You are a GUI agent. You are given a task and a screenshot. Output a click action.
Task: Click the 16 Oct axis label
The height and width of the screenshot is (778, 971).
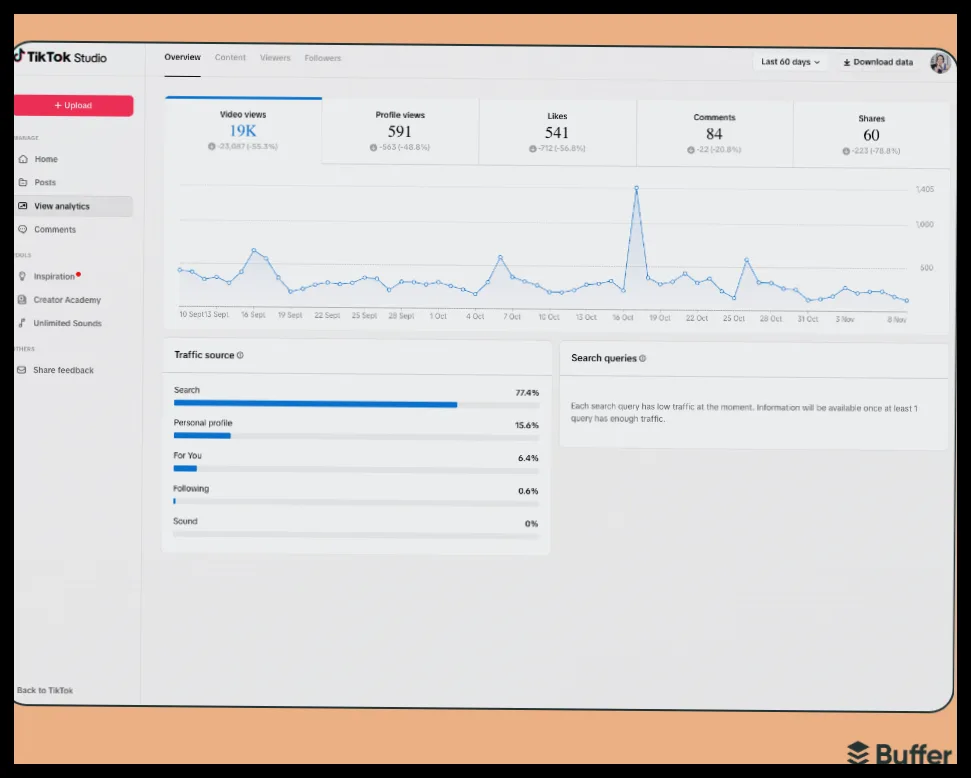click(x=623, y=317)
